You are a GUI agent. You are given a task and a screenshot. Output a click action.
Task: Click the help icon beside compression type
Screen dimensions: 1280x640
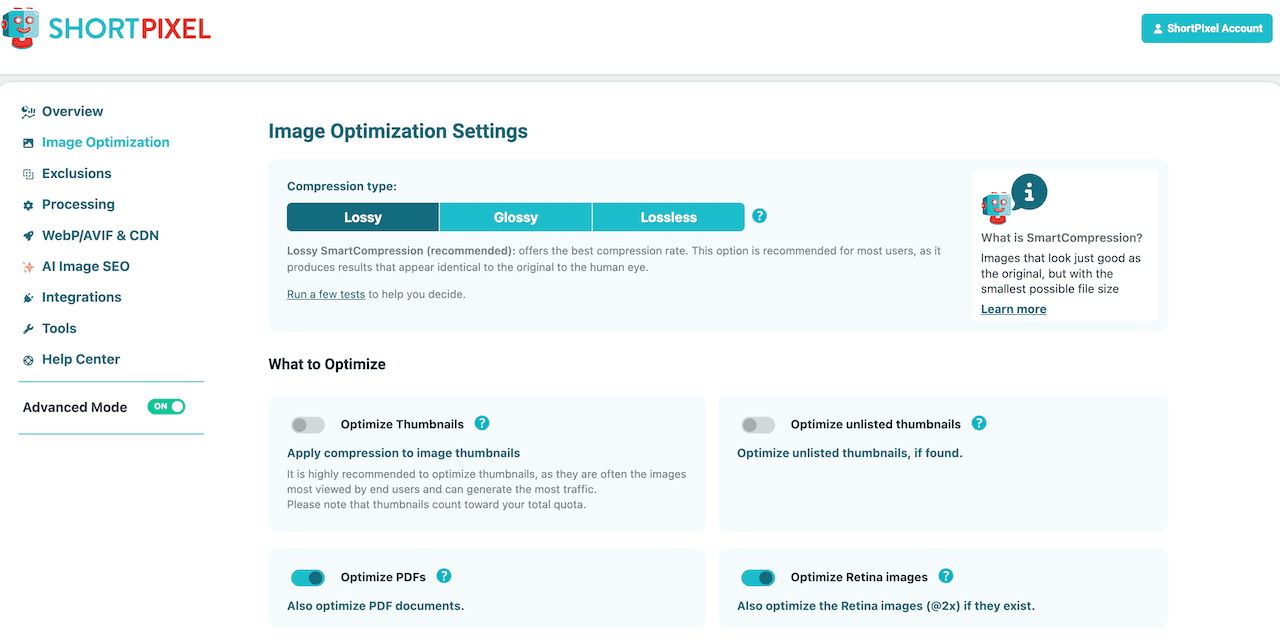click(759, 216)
